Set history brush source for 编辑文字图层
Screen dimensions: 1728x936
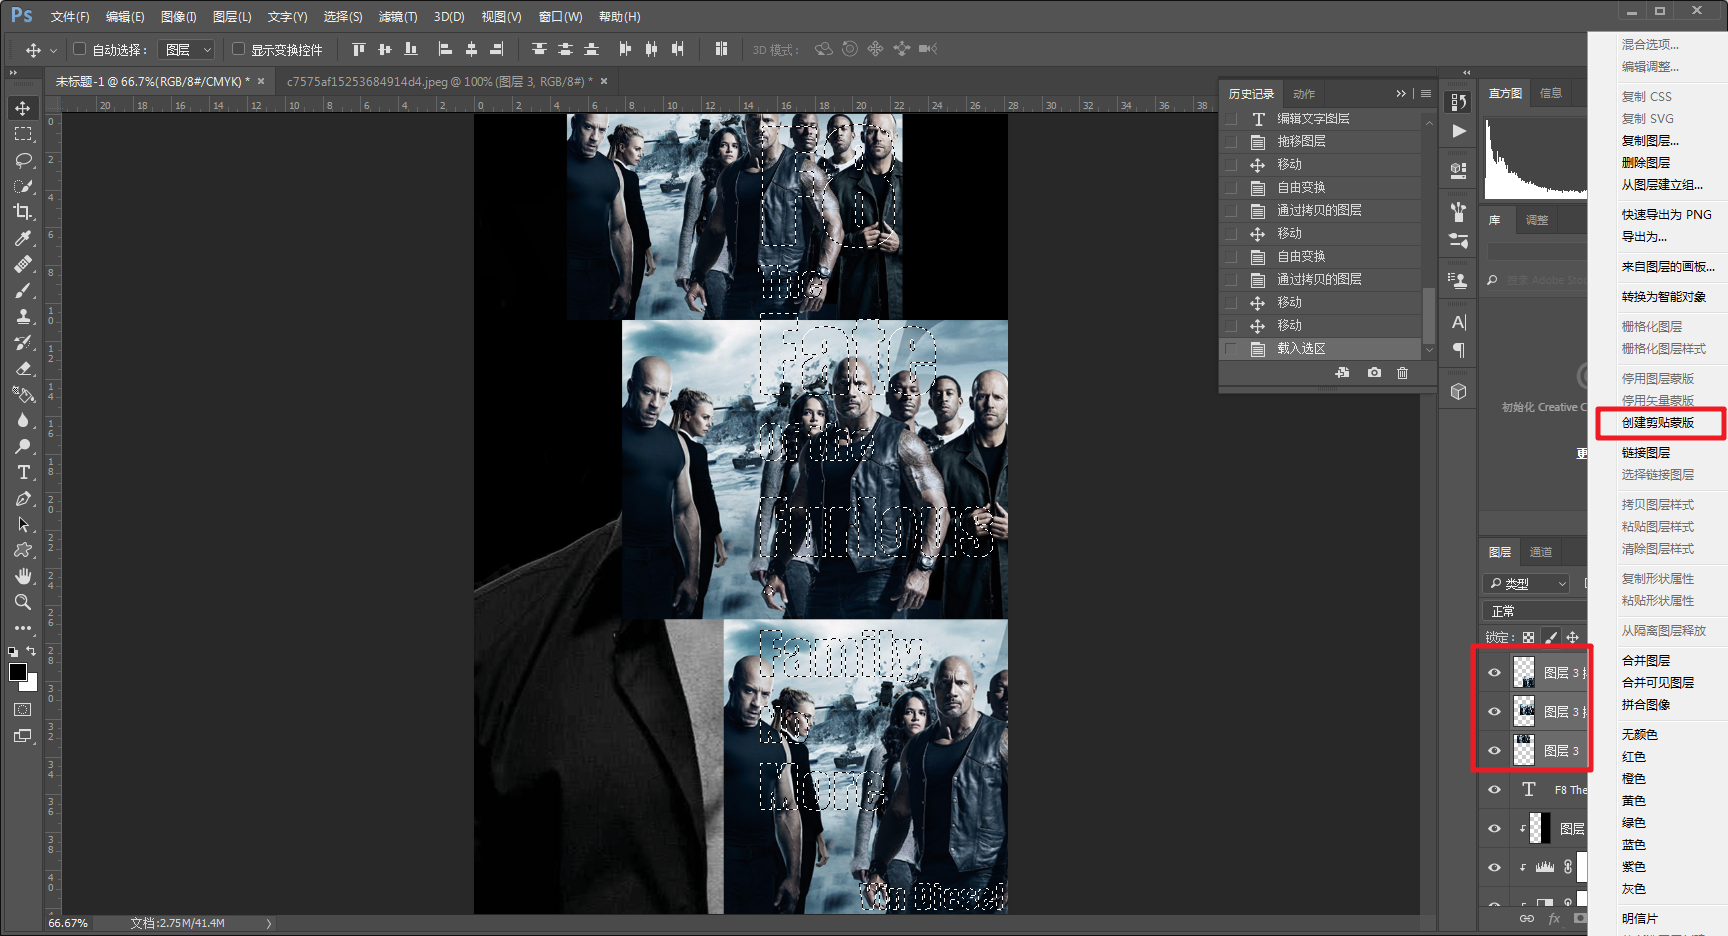coord(1231,118)
